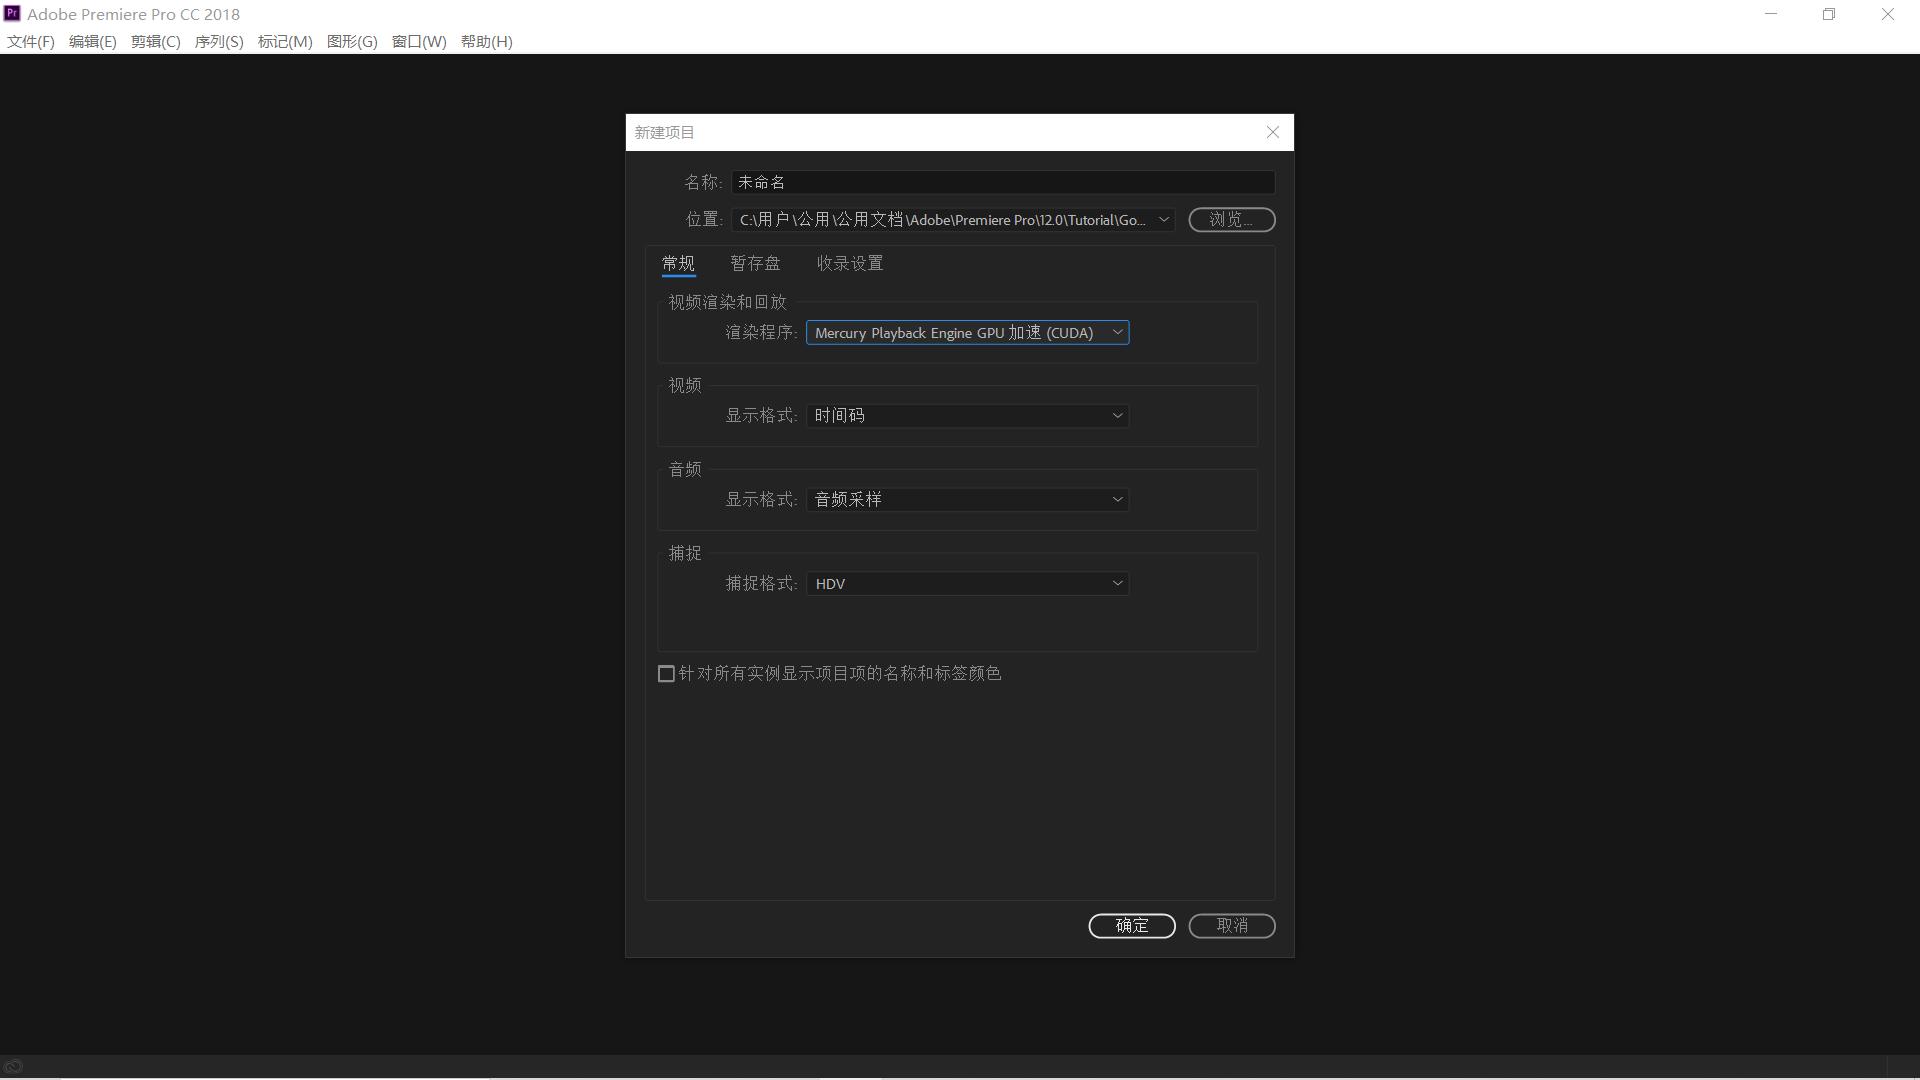This screenshot has height=1080, width=1920.
Task: Click the 确定 button
Action: pos(1131,926)
